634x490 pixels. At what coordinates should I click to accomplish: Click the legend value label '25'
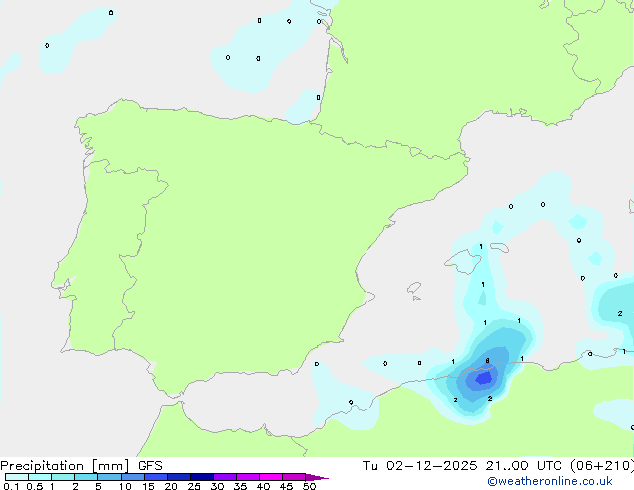click(194, 486)
